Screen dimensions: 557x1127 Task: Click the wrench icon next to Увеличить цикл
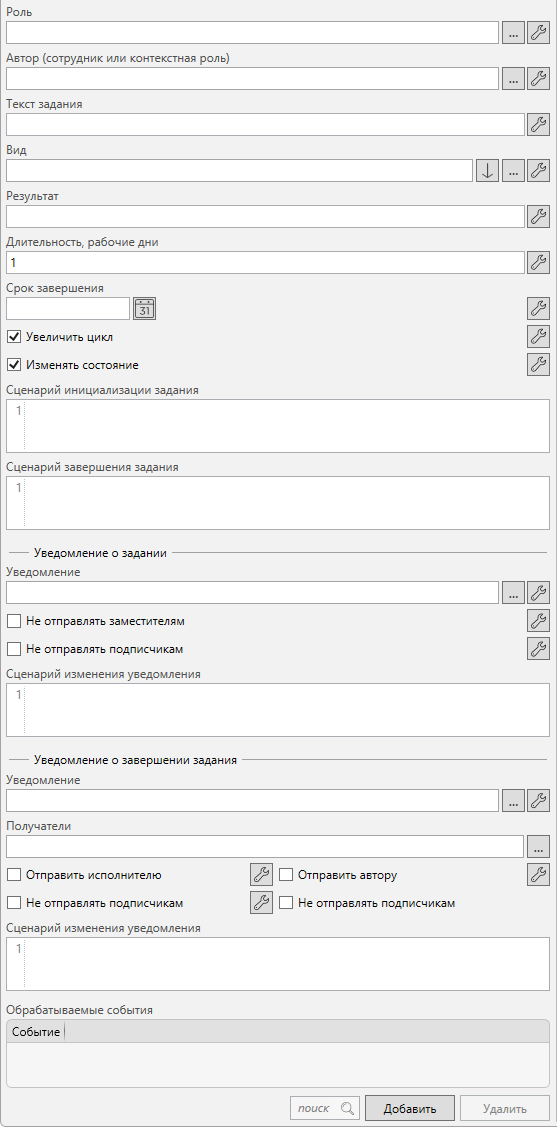click(538, 336)
